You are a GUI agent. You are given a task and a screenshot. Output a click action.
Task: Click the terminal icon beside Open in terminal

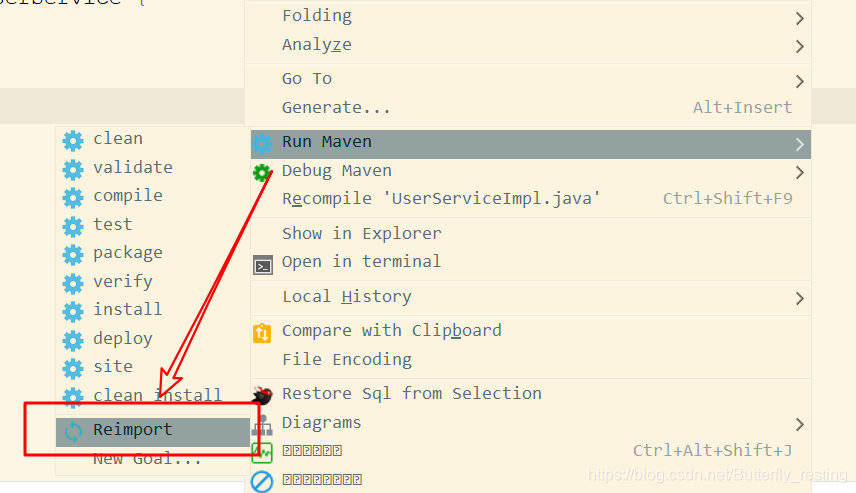(263, 265)
